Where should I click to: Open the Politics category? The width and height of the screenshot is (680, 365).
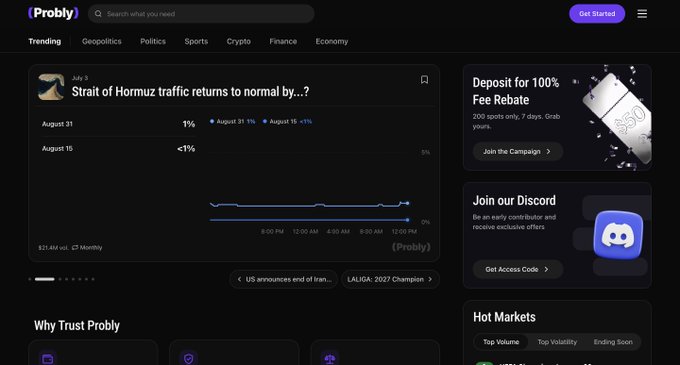tap(153, 41)
